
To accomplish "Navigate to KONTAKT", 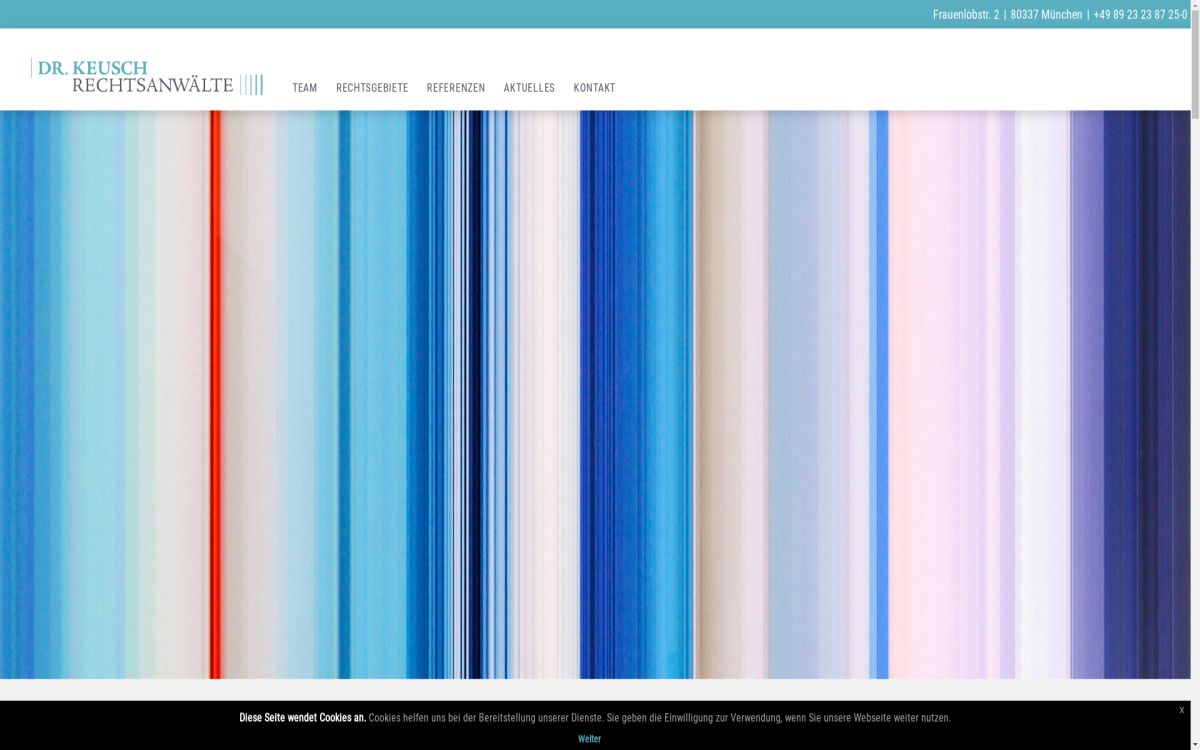I will click(x=594, y=88).
